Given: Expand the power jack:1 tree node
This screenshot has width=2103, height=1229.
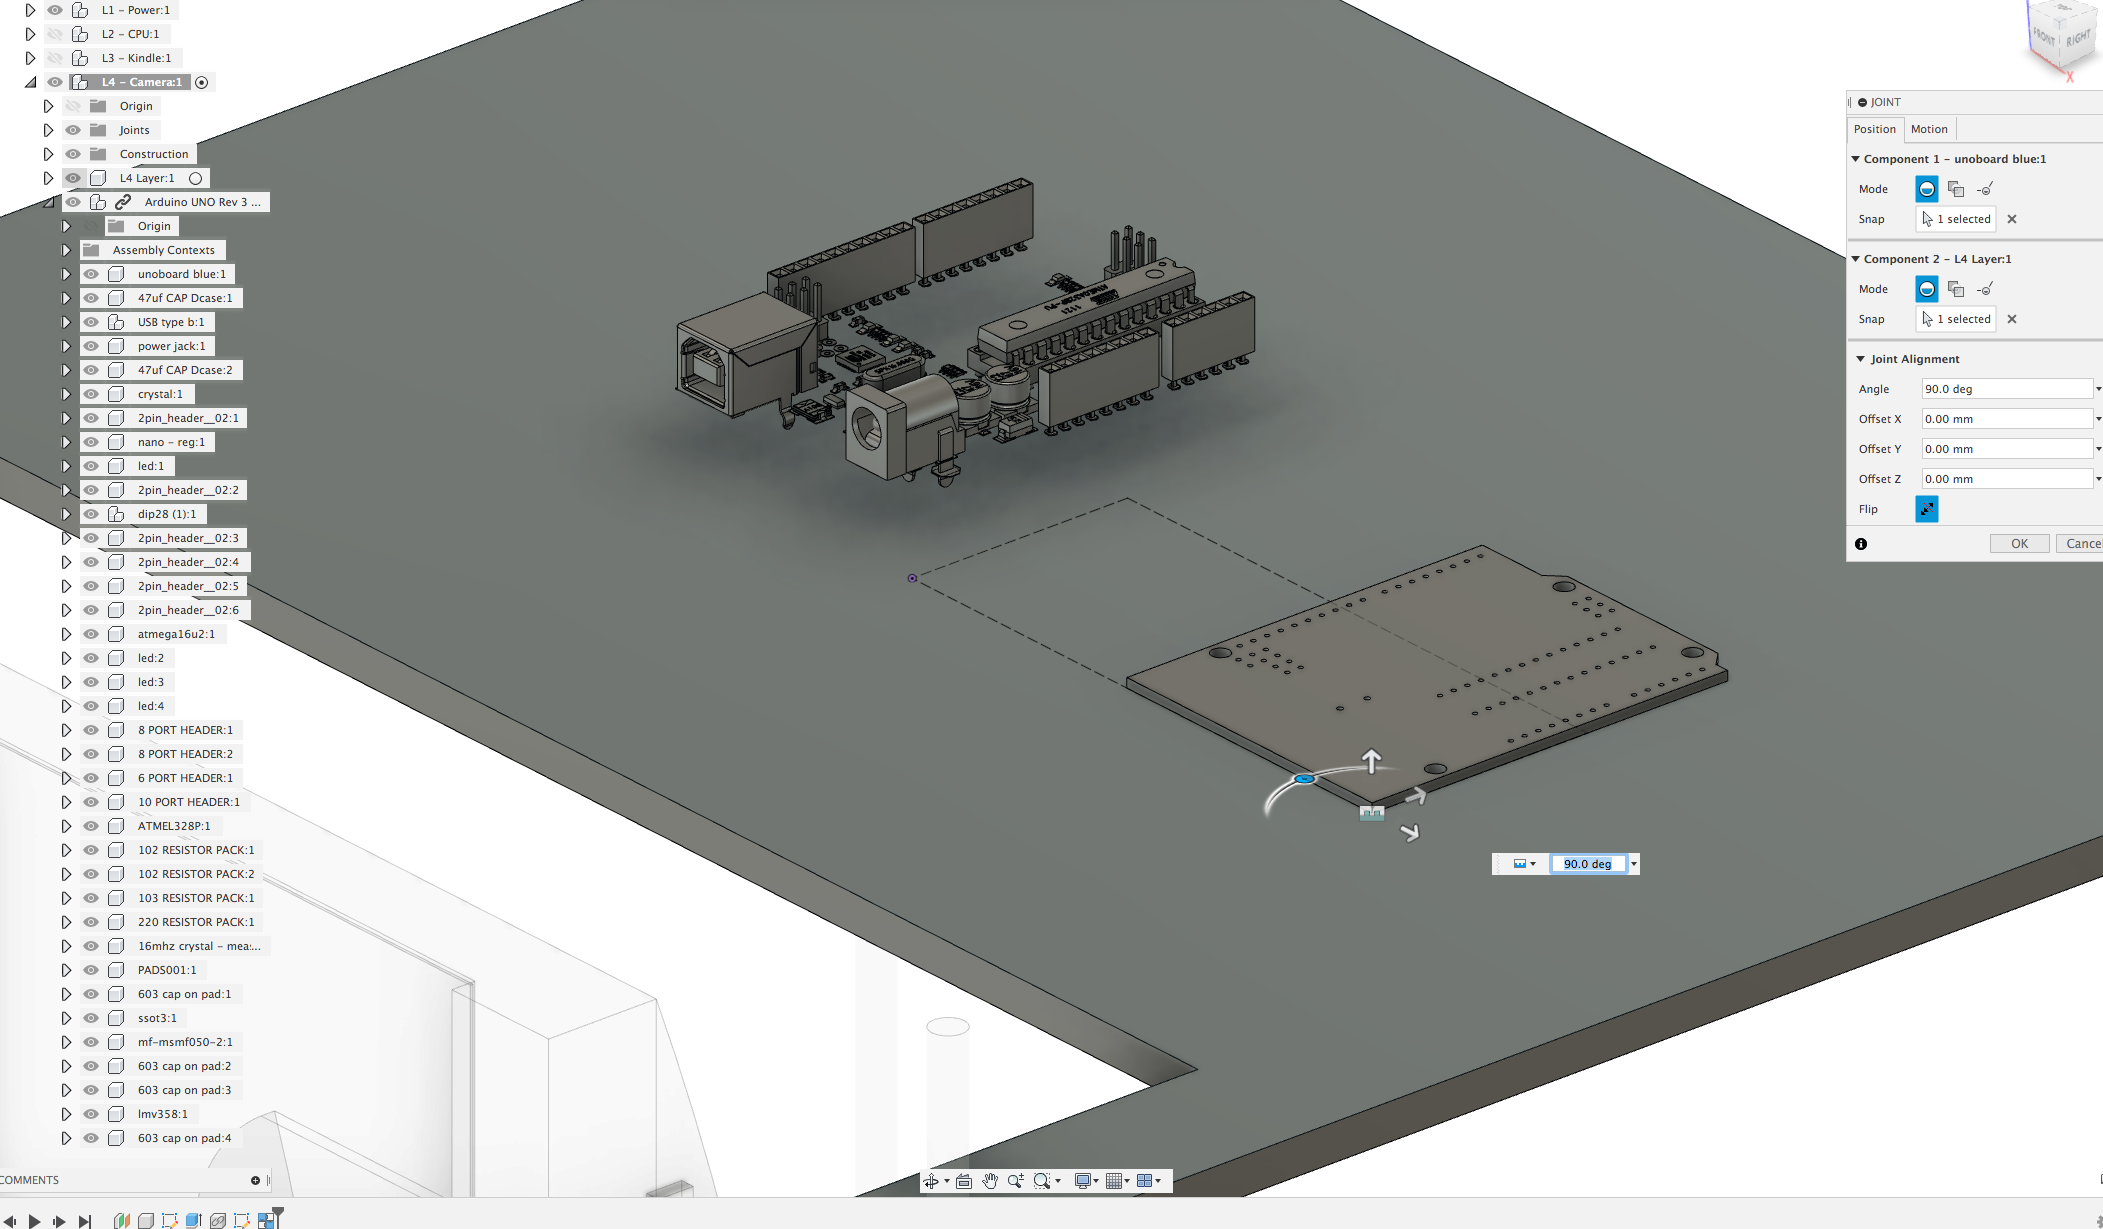Looking at the screenshot, I should point(66,346).
